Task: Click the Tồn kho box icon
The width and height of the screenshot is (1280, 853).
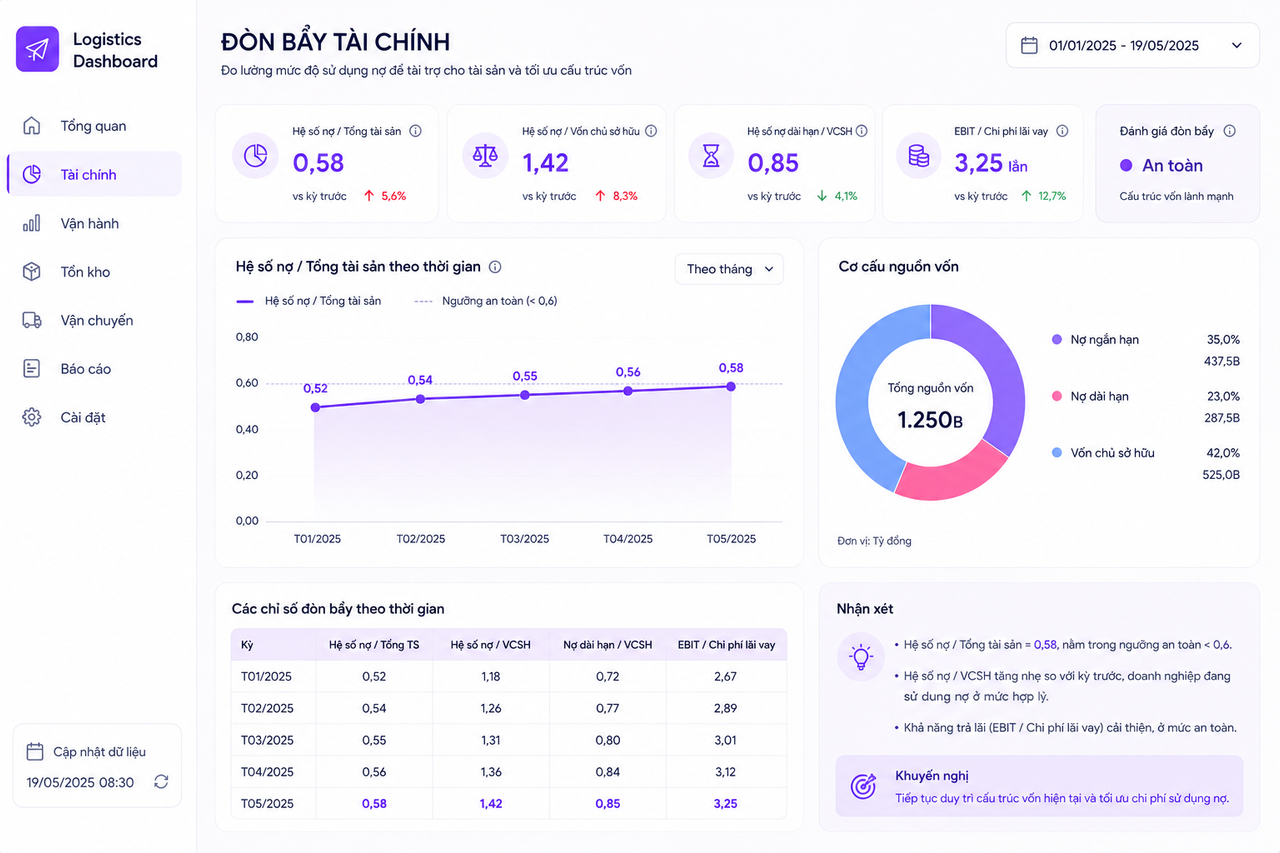Action: (x=32, y=272)
